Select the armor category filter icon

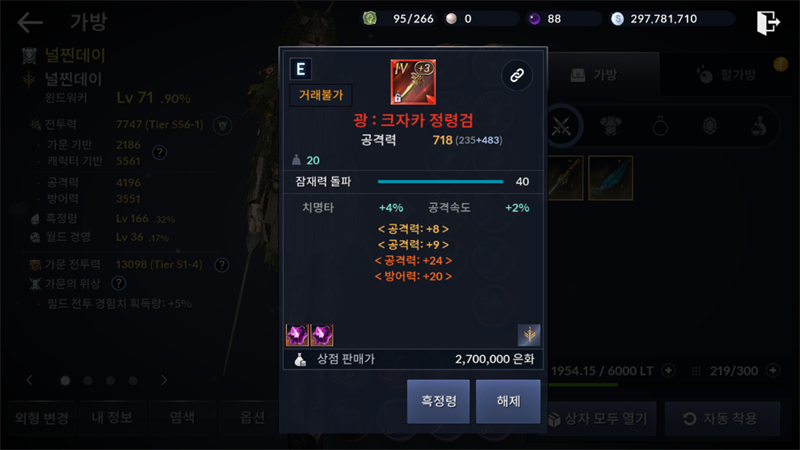tap(611, 126)
